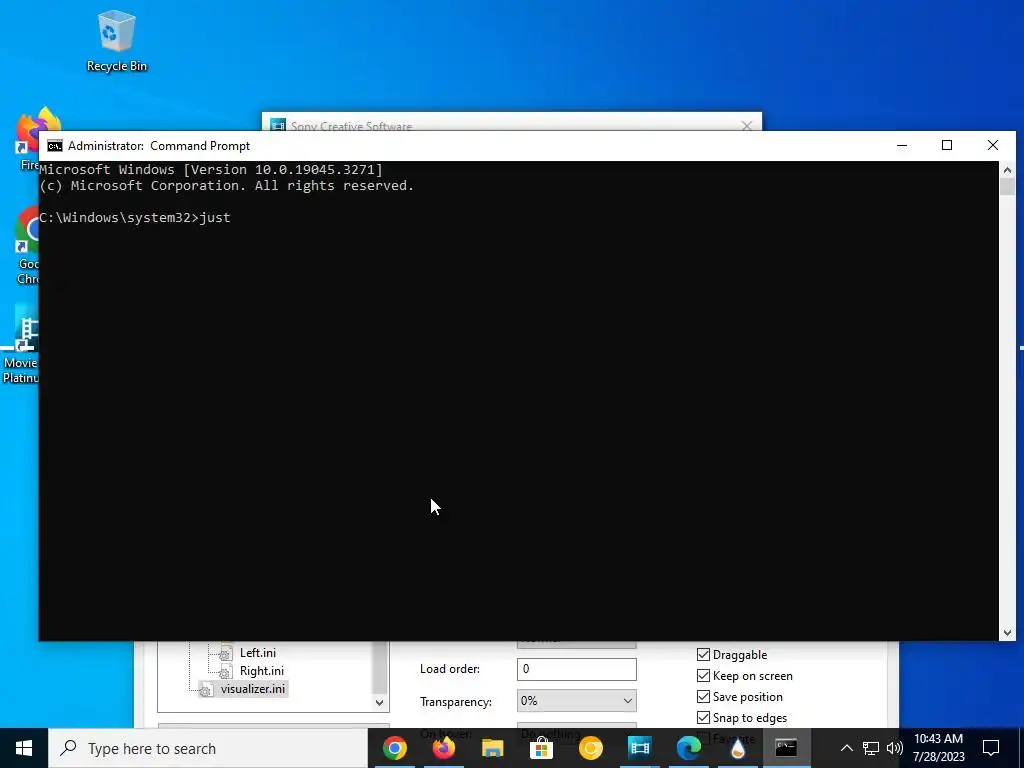Click the Load order input field
1024x768 pixels.
click(x=577, y=669)
